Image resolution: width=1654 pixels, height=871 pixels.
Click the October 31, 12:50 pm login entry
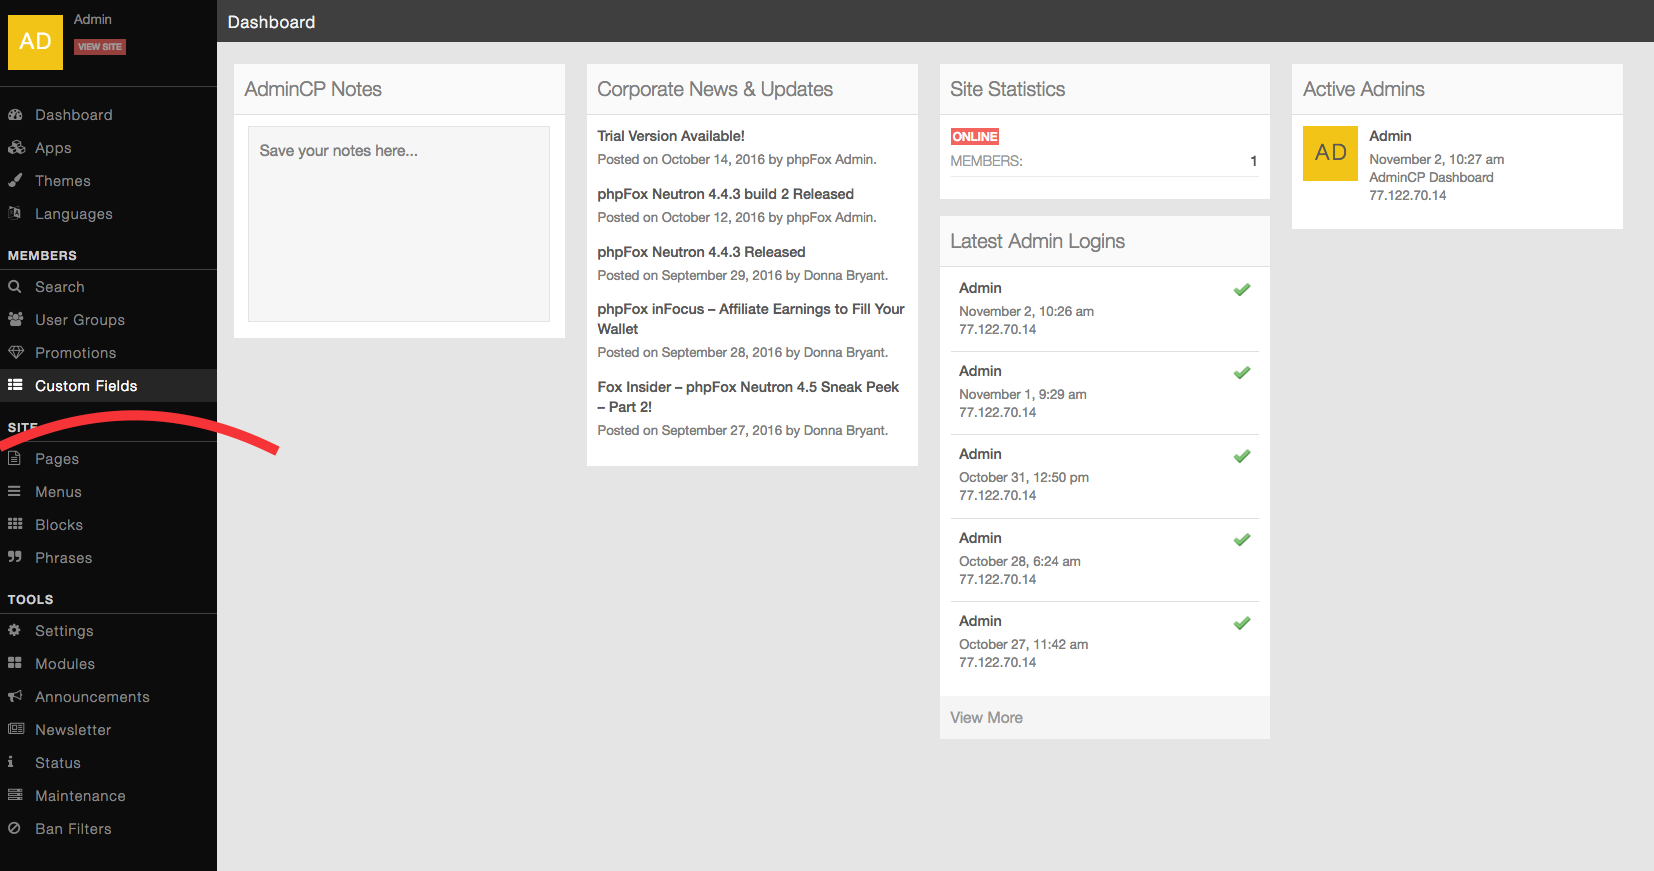[x=1104, y=475]
